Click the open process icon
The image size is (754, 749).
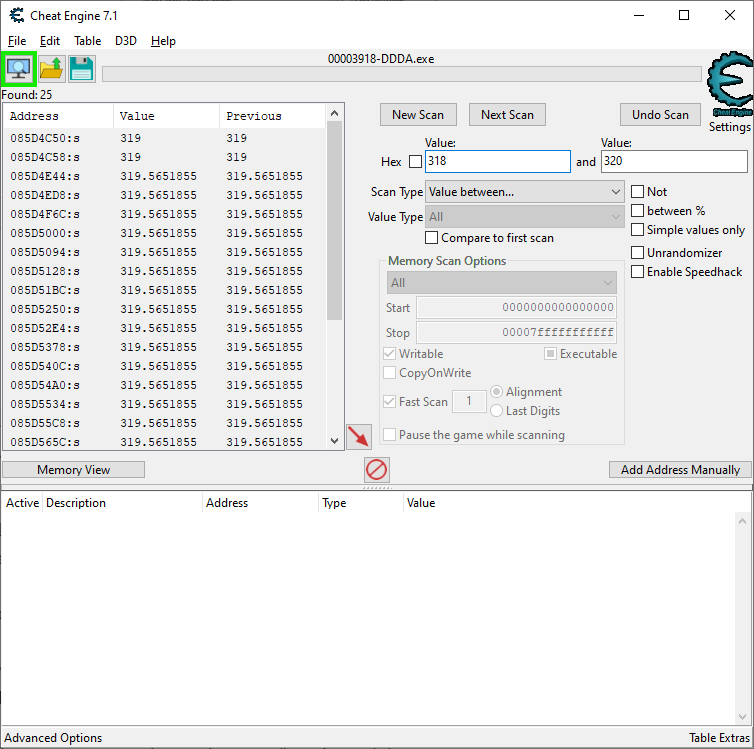(x=19, y=69)
